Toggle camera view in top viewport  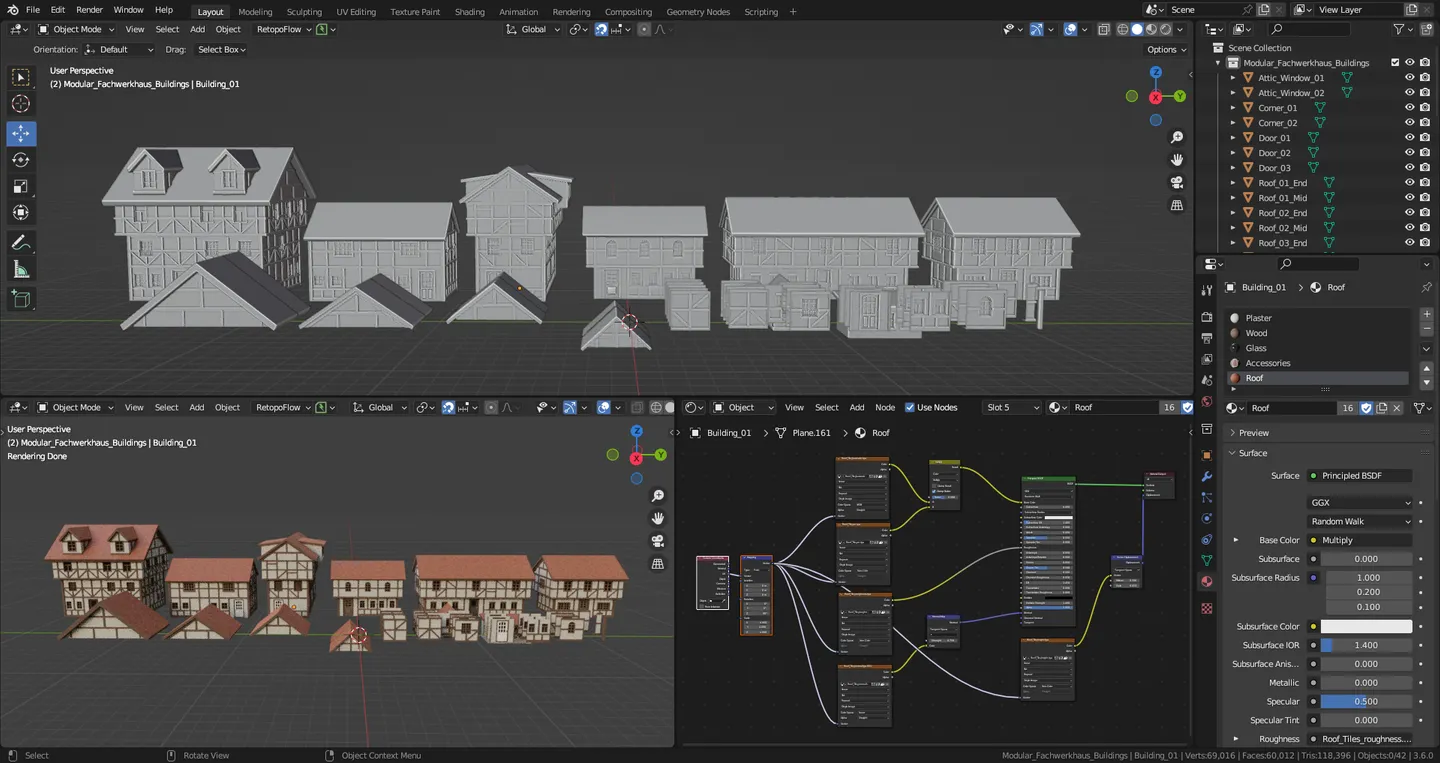point(1177,182)
